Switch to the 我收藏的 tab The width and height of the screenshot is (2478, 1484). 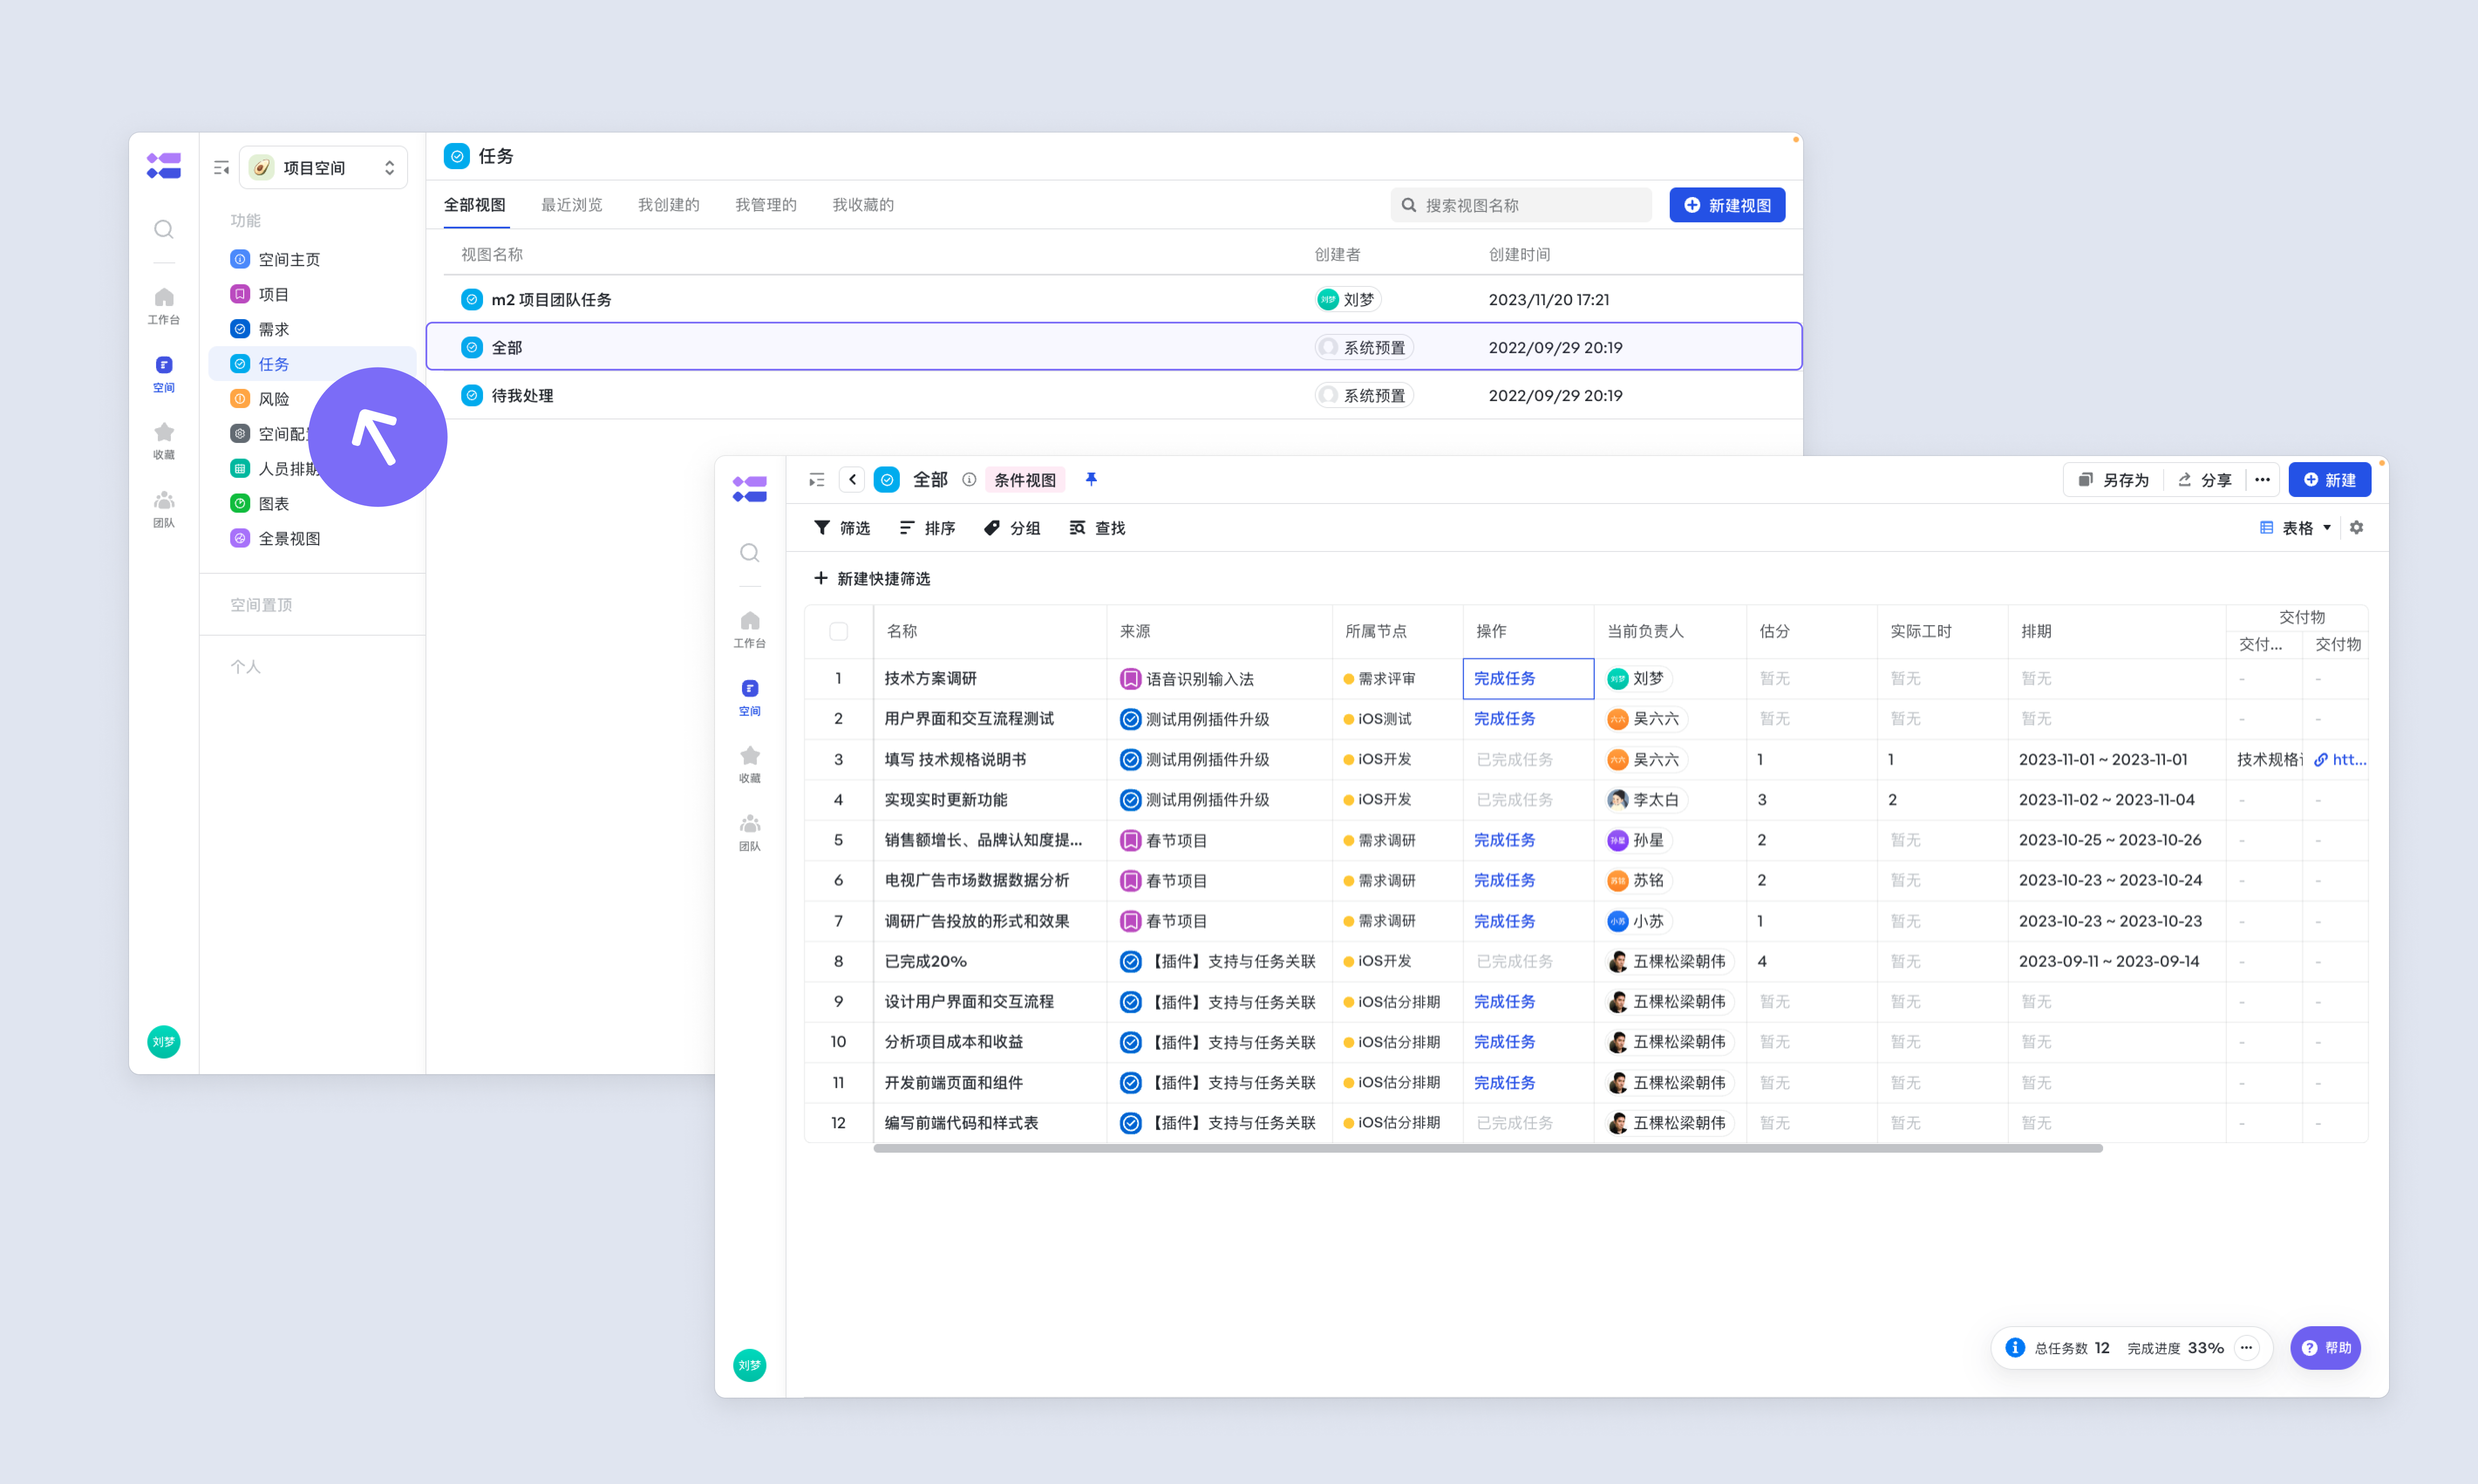(863, 205)
